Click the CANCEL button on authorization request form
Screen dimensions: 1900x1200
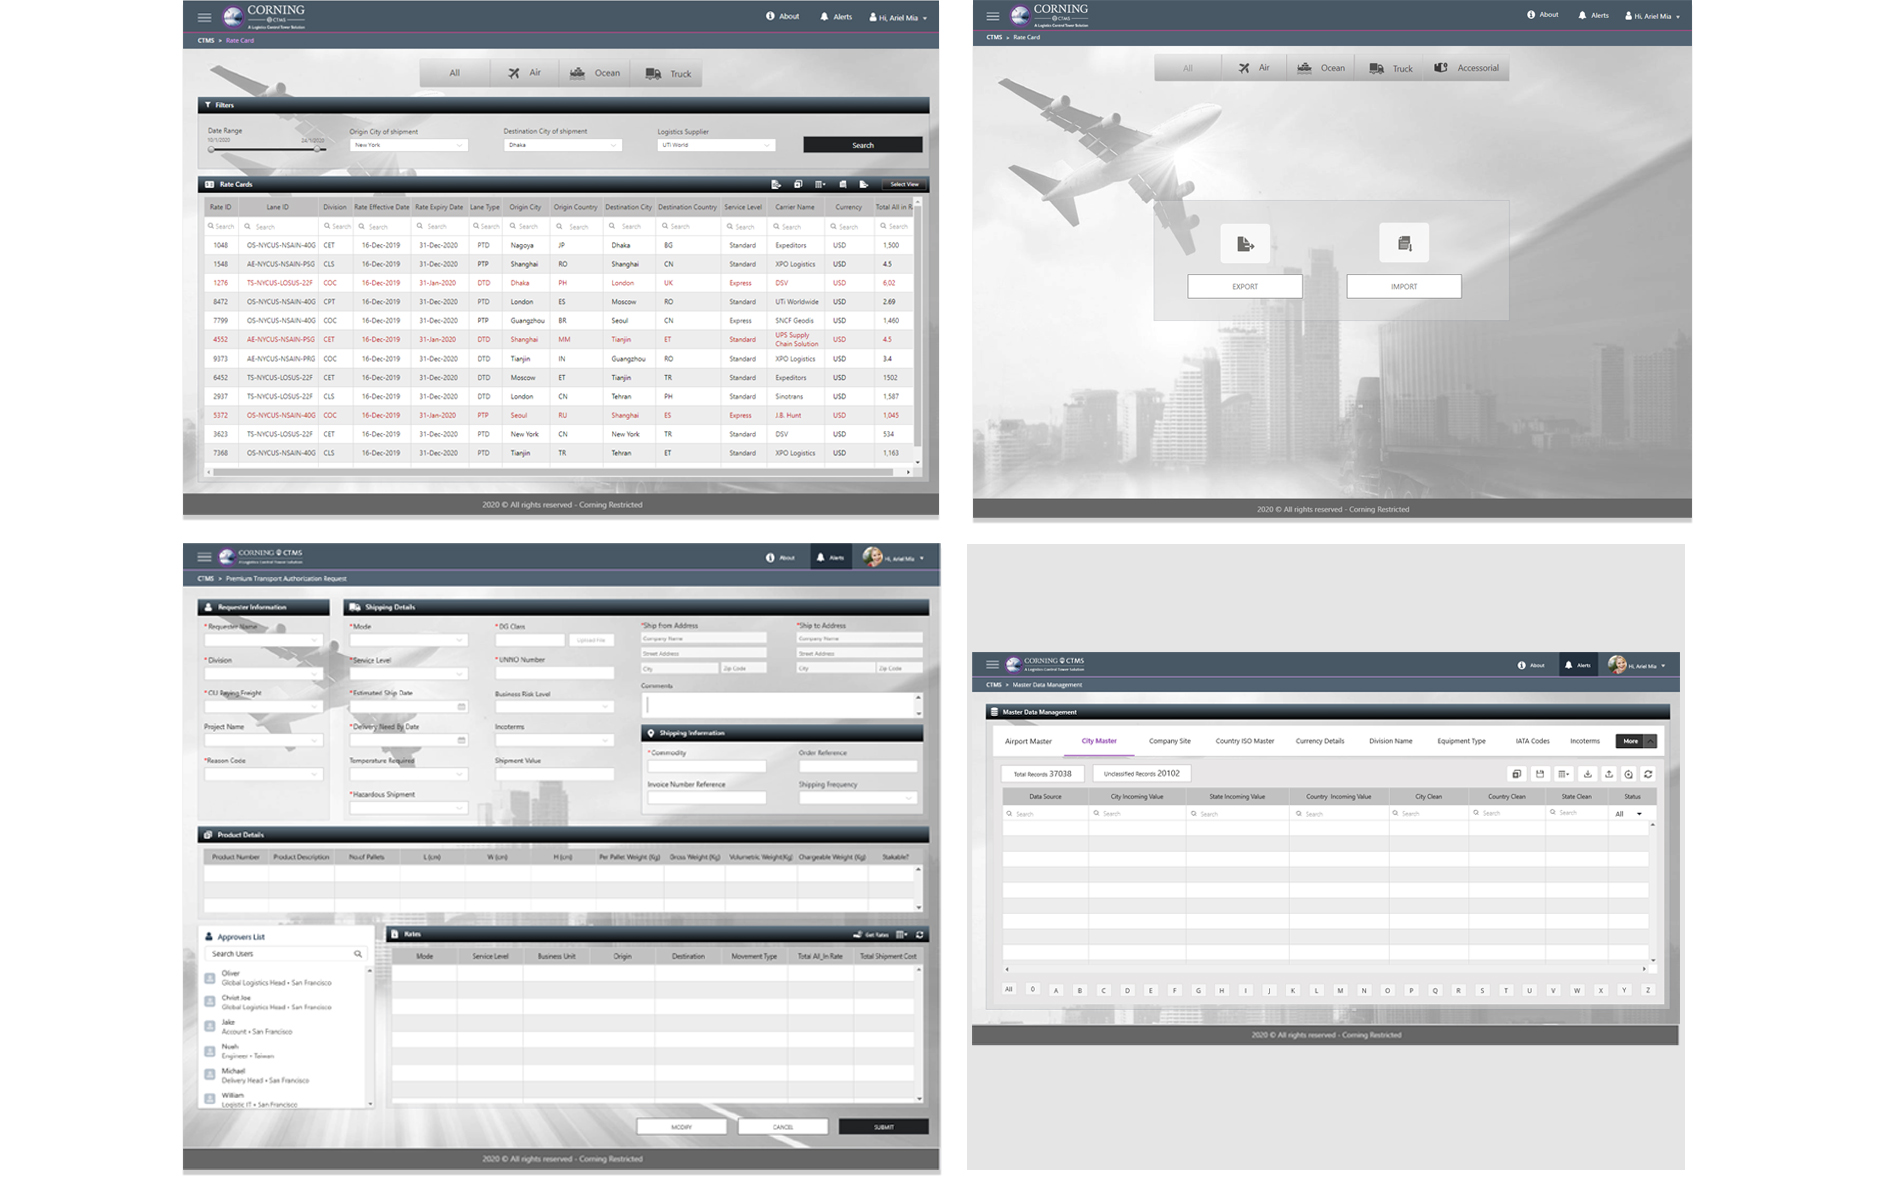783,1127
